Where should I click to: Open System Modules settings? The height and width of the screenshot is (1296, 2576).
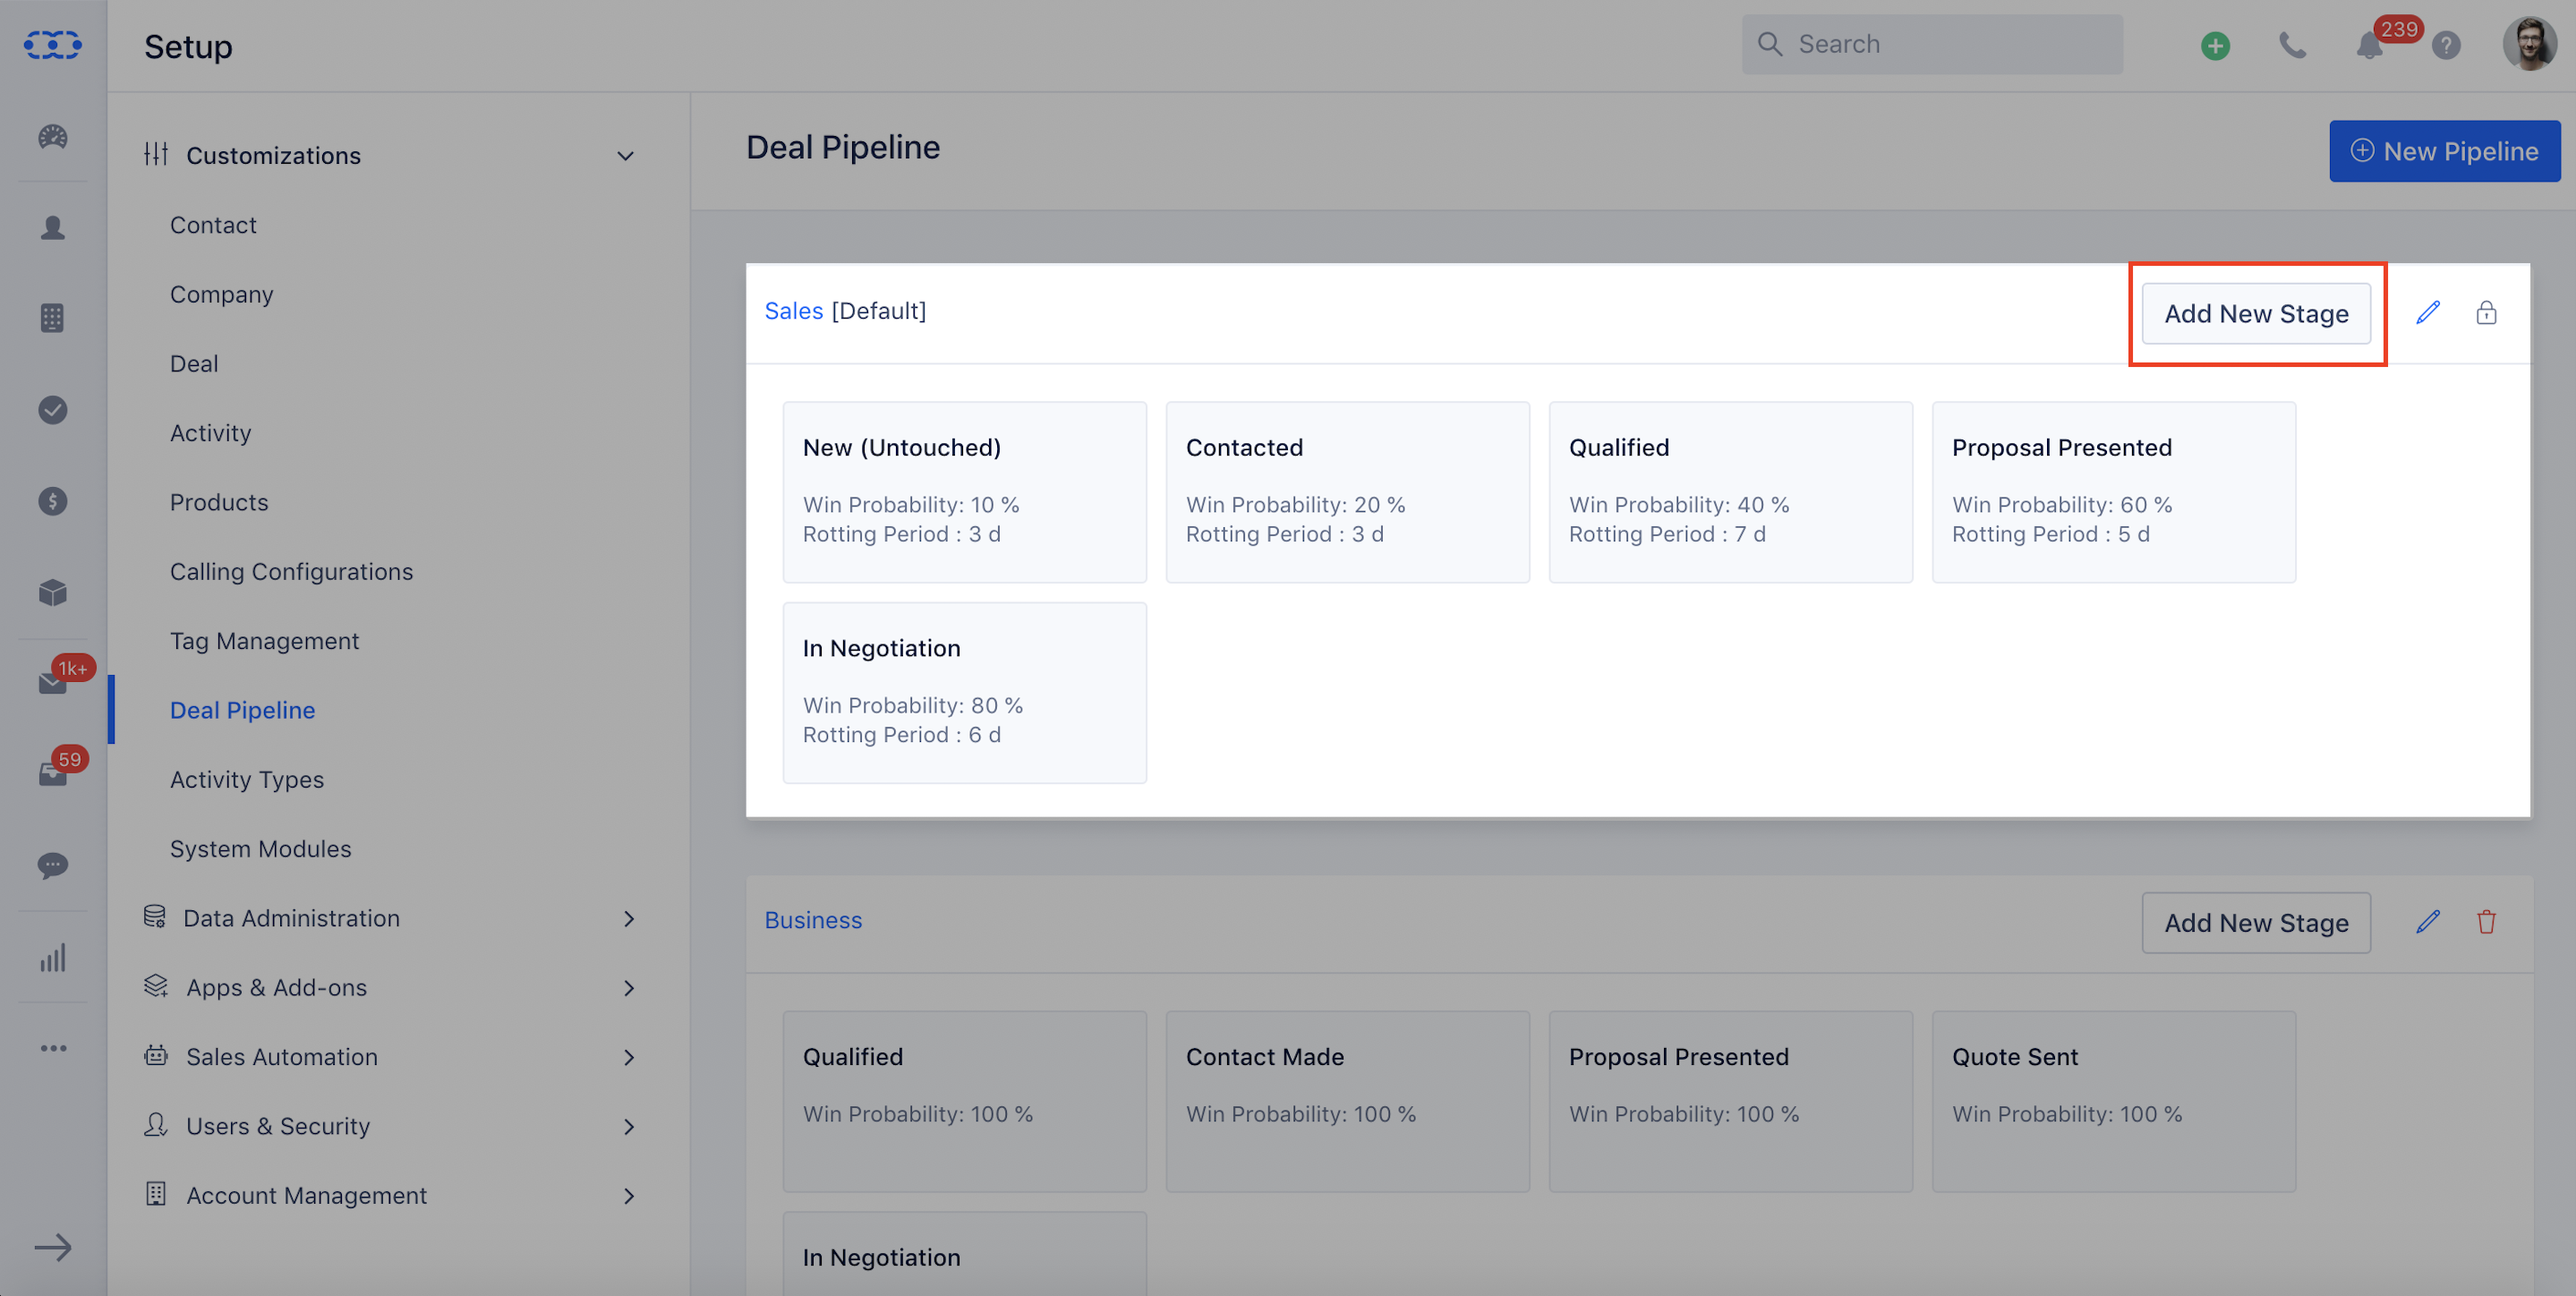[260, 849]
